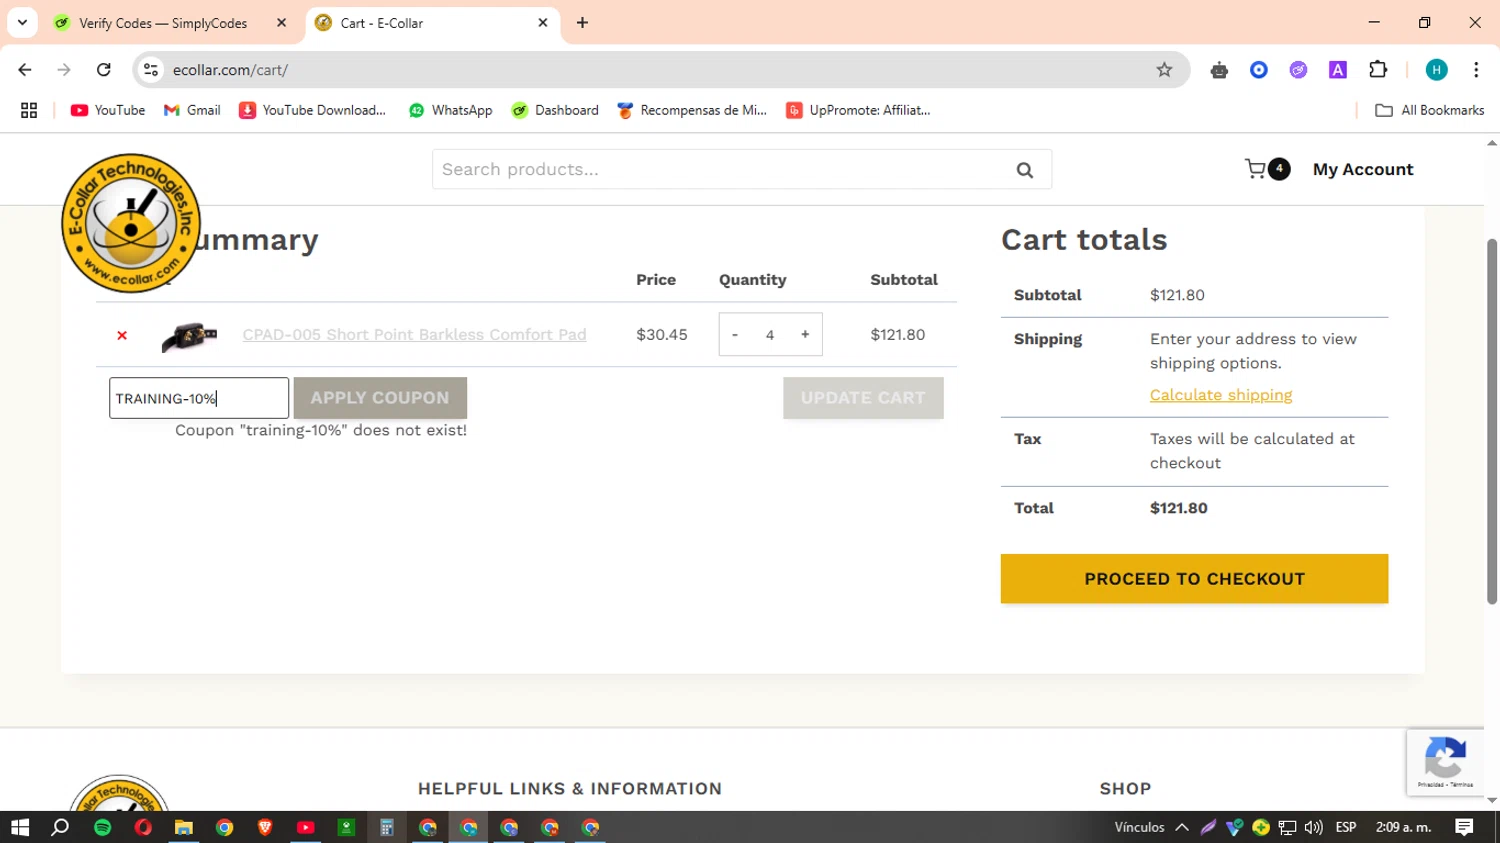Click the blue circle extension icon
Viewport: 1500px width, 843px height.
[x=1259, y=70]
